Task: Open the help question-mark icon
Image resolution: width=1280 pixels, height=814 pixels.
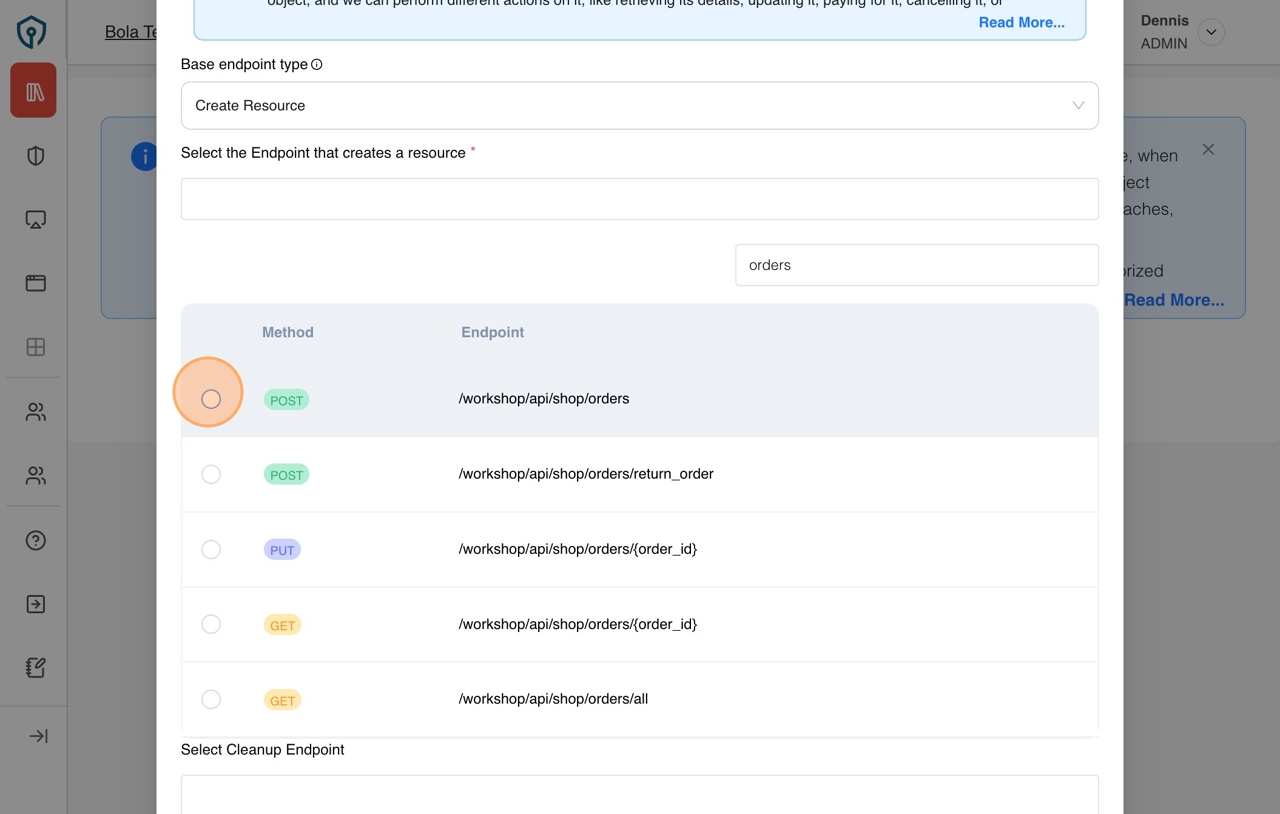Action: (x=34, y=540)
